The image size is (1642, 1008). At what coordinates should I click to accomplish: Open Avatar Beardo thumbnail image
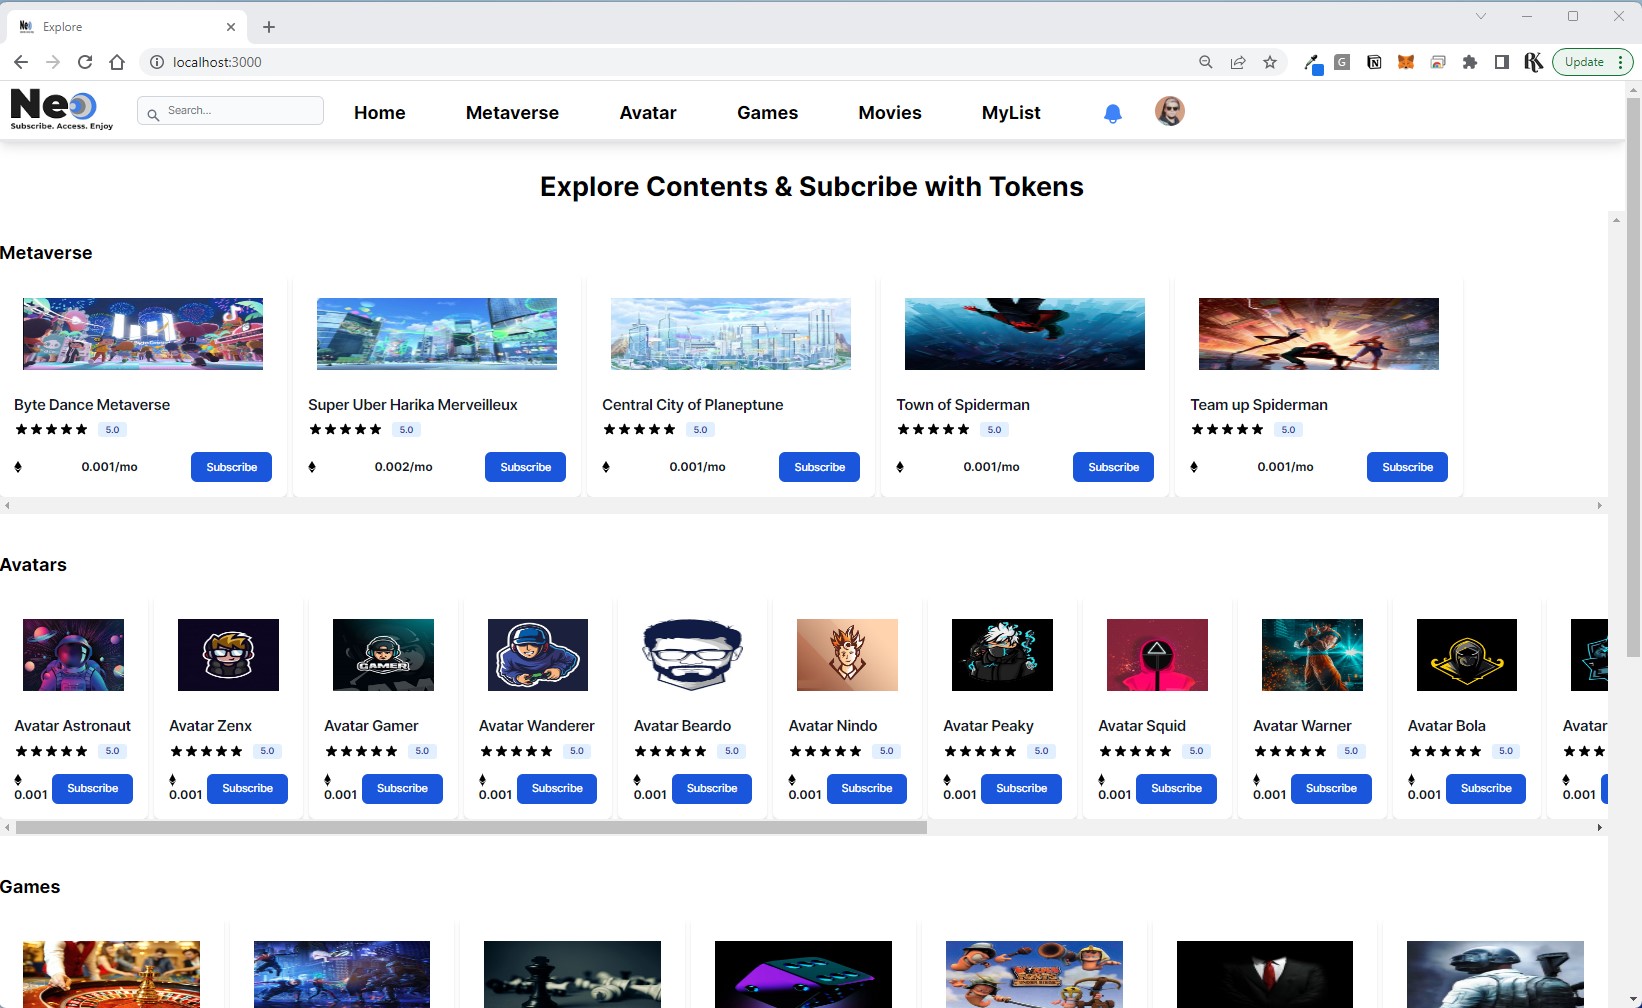692,655
